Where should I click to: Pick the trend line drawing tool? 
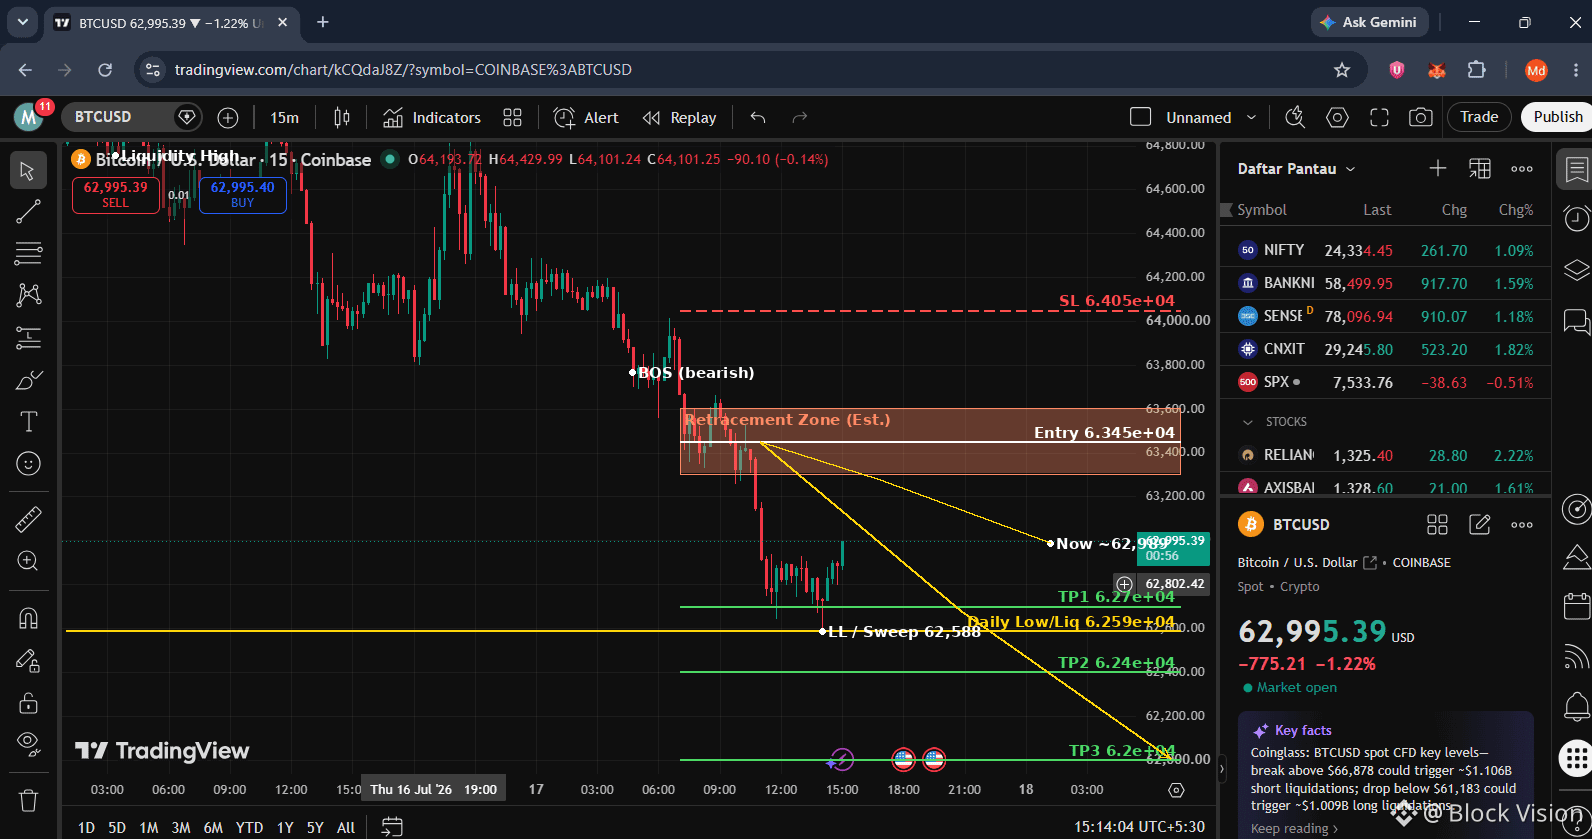[x=28, y=211]
